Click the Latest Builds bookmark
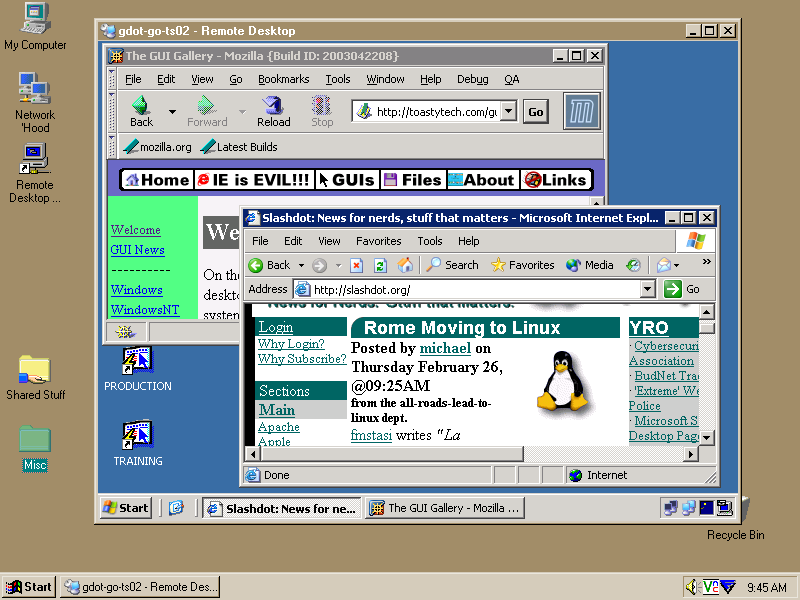This screenshot has height=600, width=800. tap(239, 147)
